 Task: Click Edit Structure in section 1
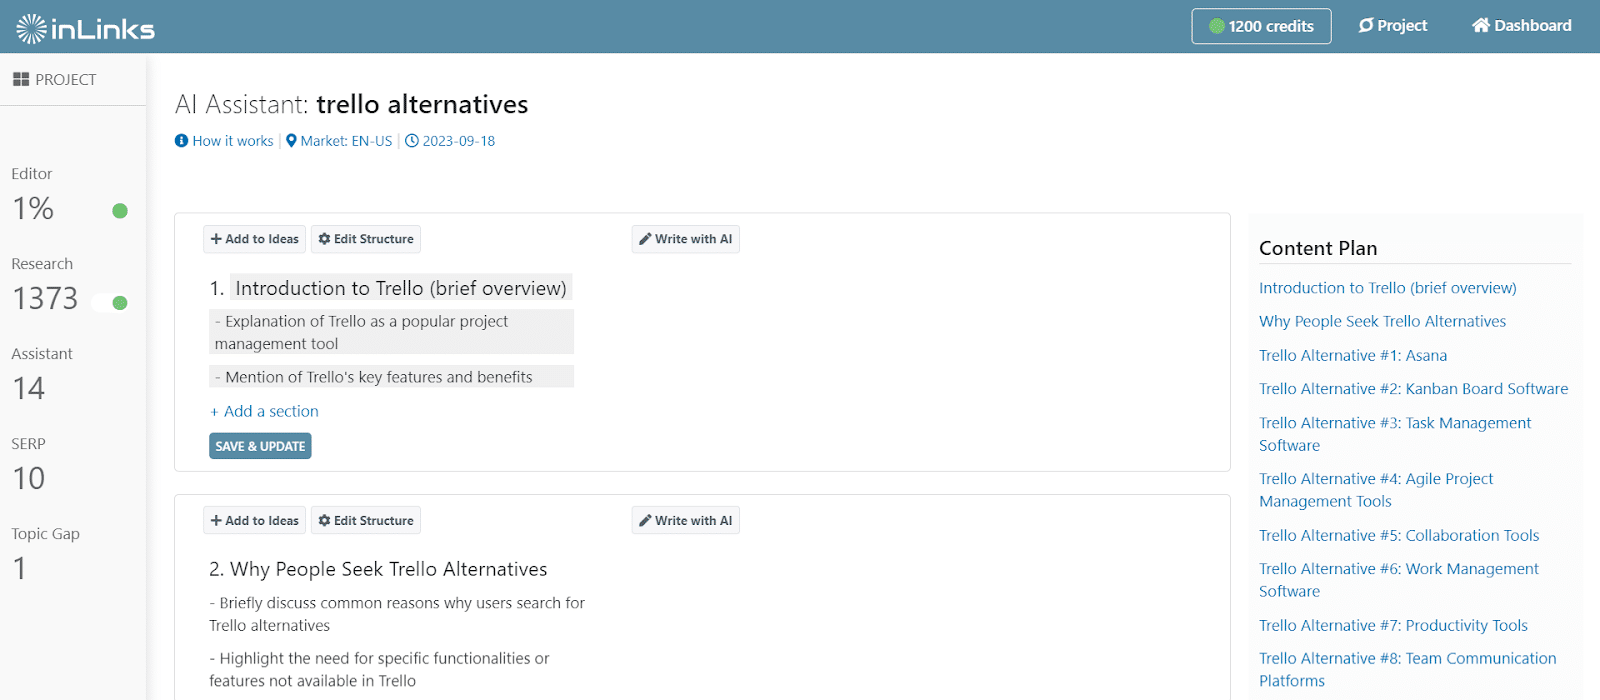pos(366,239)
